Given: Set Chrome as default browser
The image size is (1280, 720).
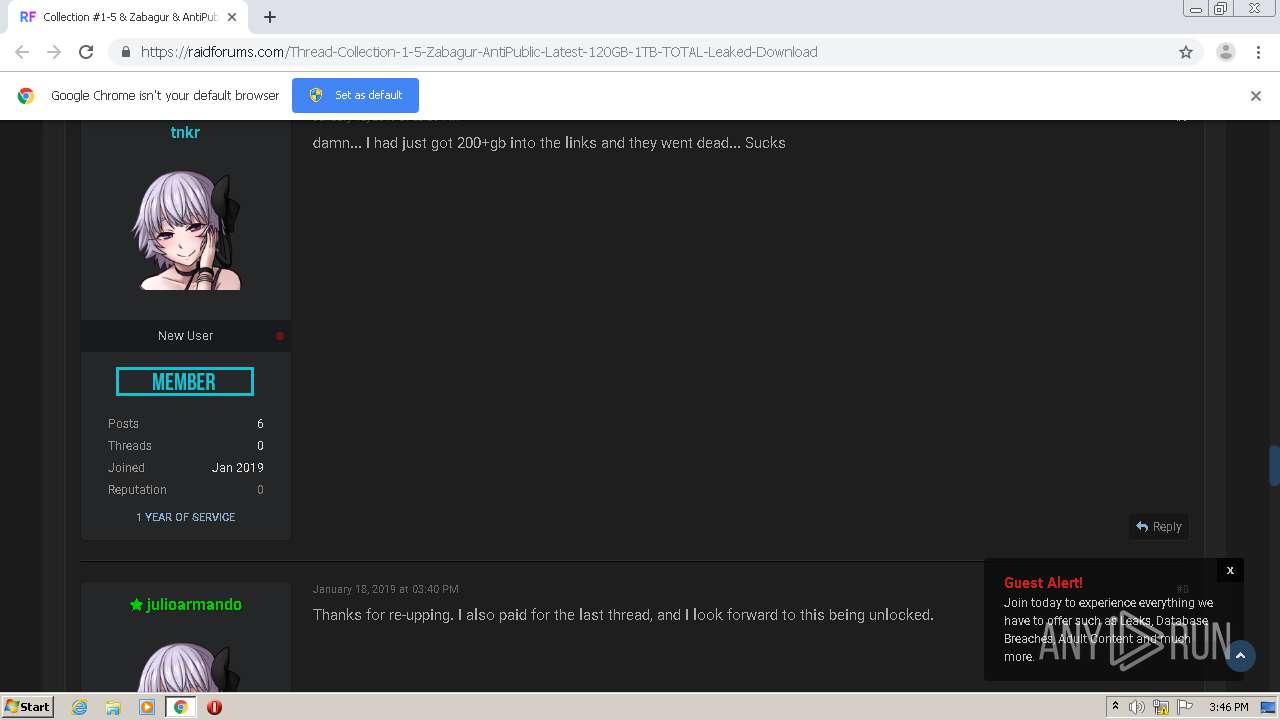Looking at the screenshot, I should 355,95.
